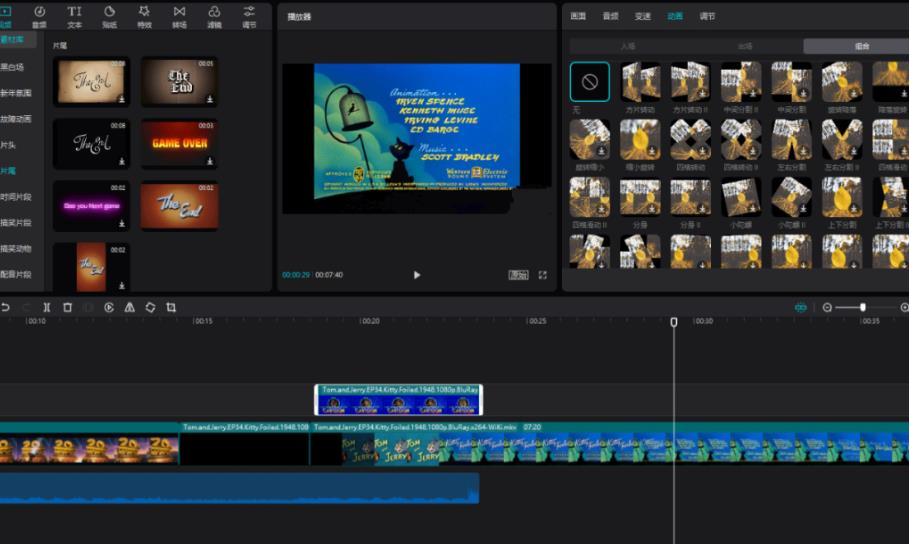Screen dimensions: 909x544
Task: Select the overlay Tom and Jerry clip on upper track
Action: [x=398, y=400]
